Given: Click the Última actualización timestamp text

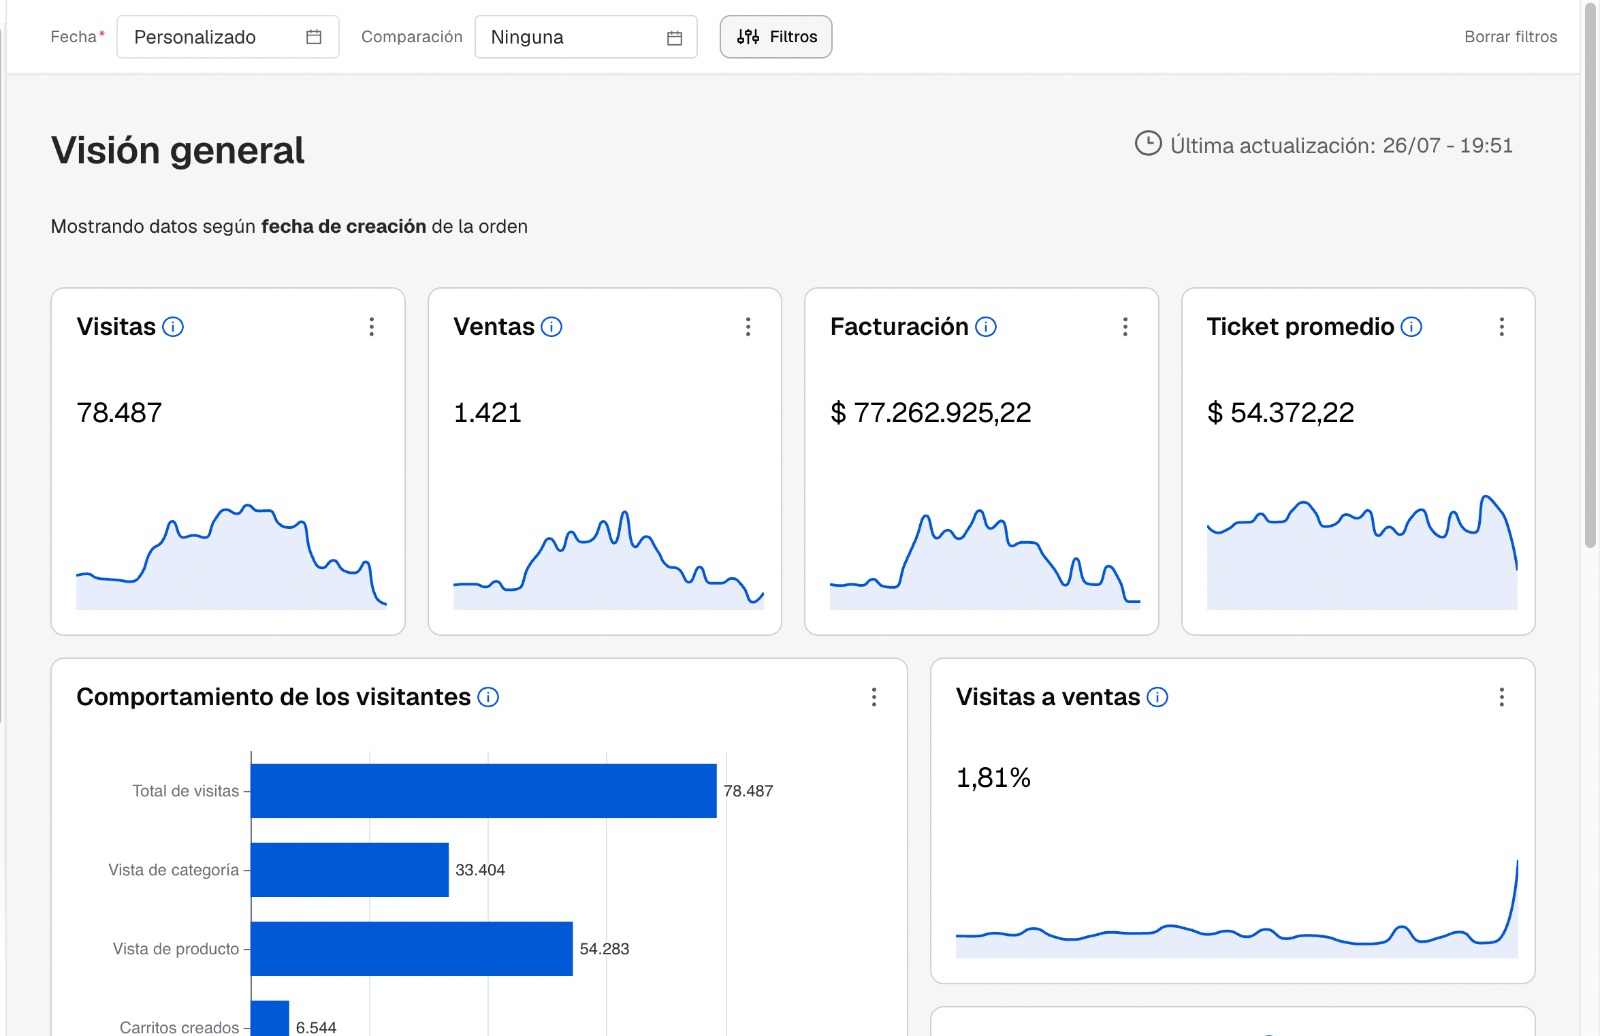Looking at the screenshot, I should [x=1341, y=146].
